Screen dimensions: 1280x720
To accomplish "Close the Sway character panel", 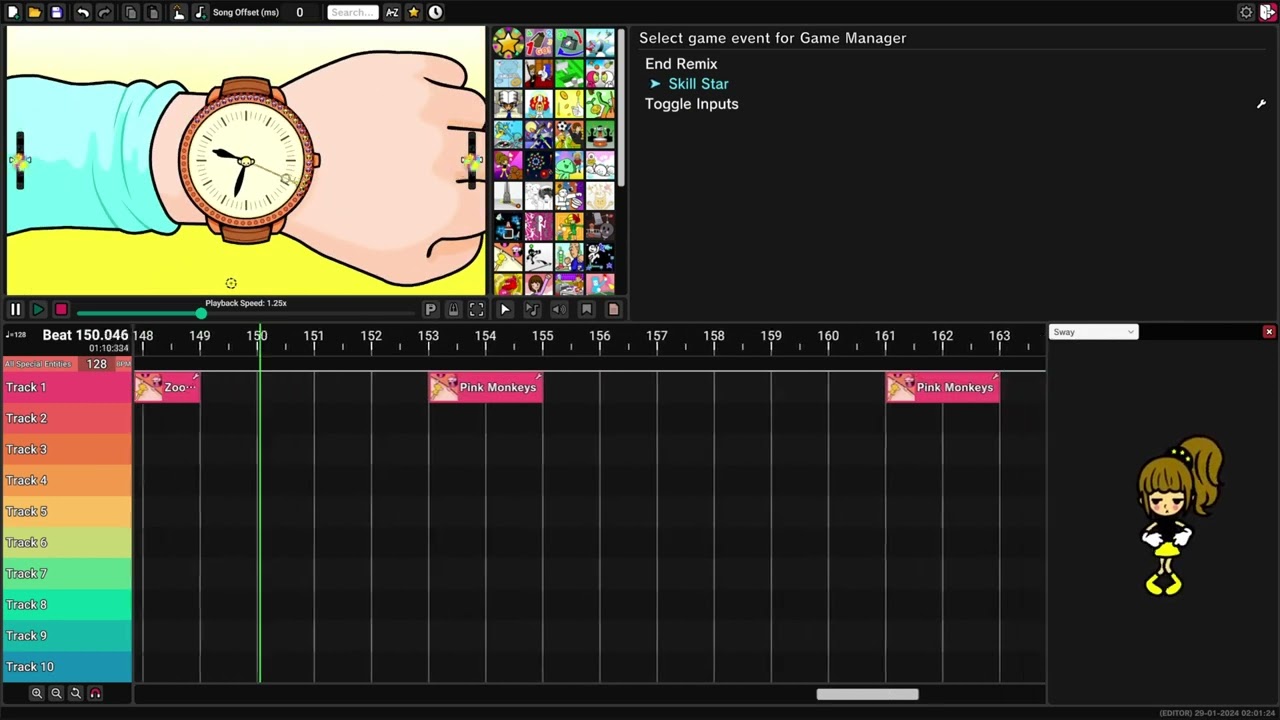I will (1269, 332).
